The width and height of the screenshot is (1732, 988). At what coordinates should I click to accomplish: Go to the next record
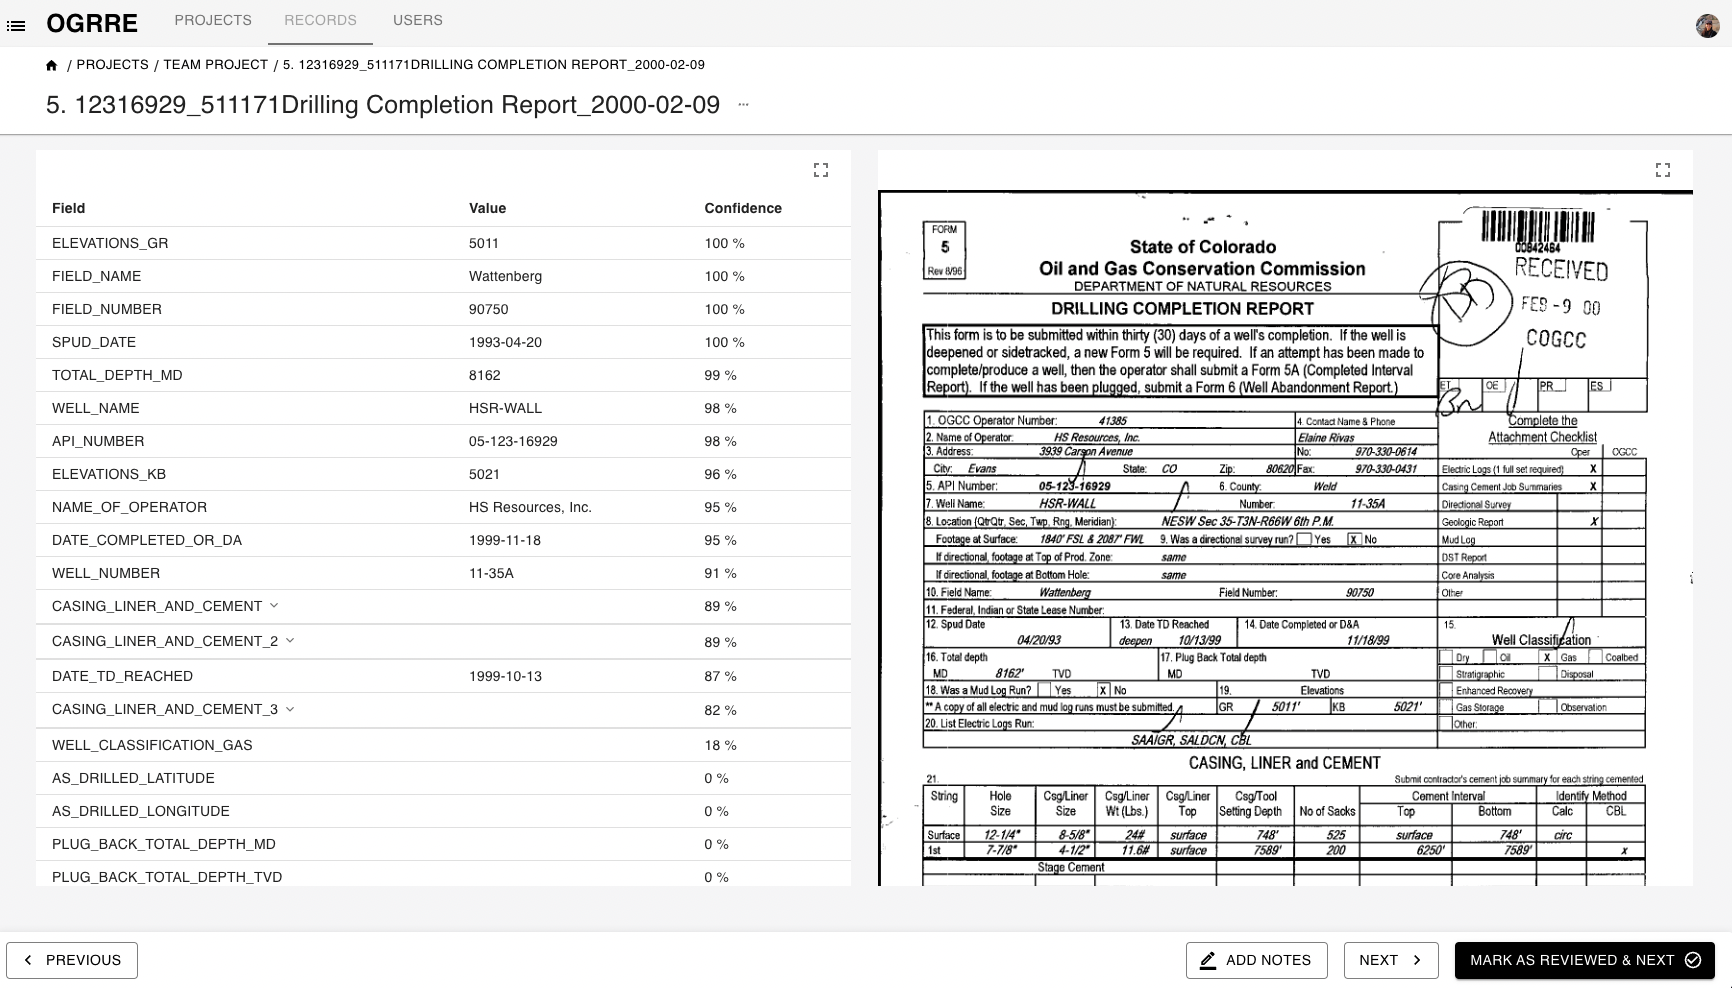[x=1391, y=960]
